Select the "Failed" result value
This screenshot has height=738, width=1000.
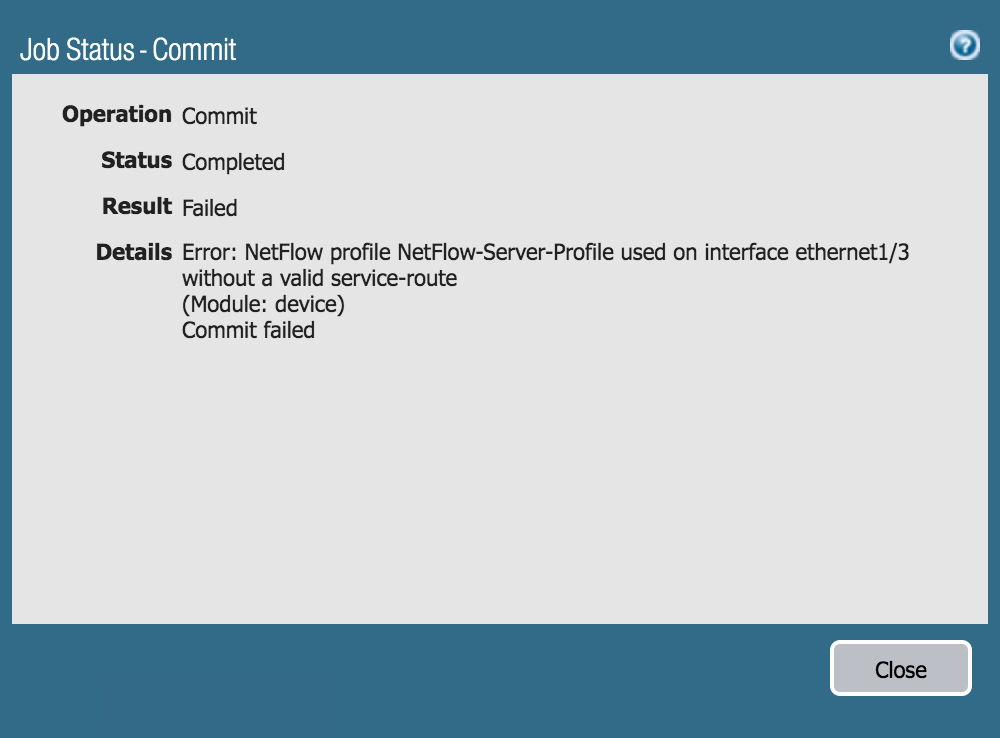[x=209, y=209]
